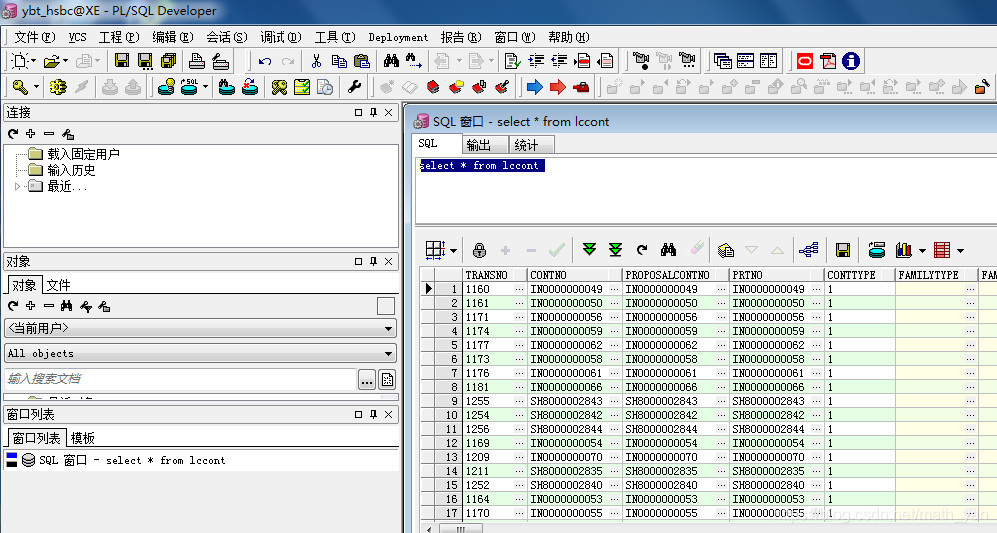Click the Paste clipboard icon
This screenshot has width=997, height=533.
(x=362, y=61)
